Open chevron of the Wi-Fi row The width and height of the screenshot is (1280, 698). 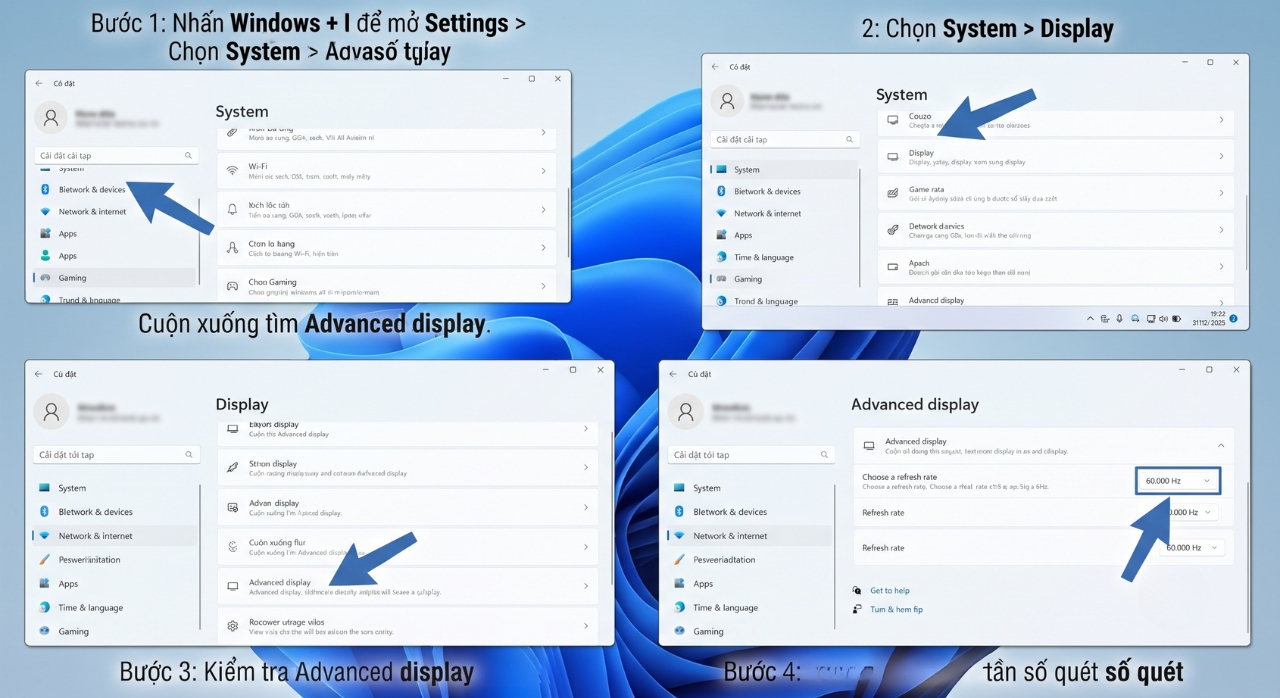click(543, 171)
